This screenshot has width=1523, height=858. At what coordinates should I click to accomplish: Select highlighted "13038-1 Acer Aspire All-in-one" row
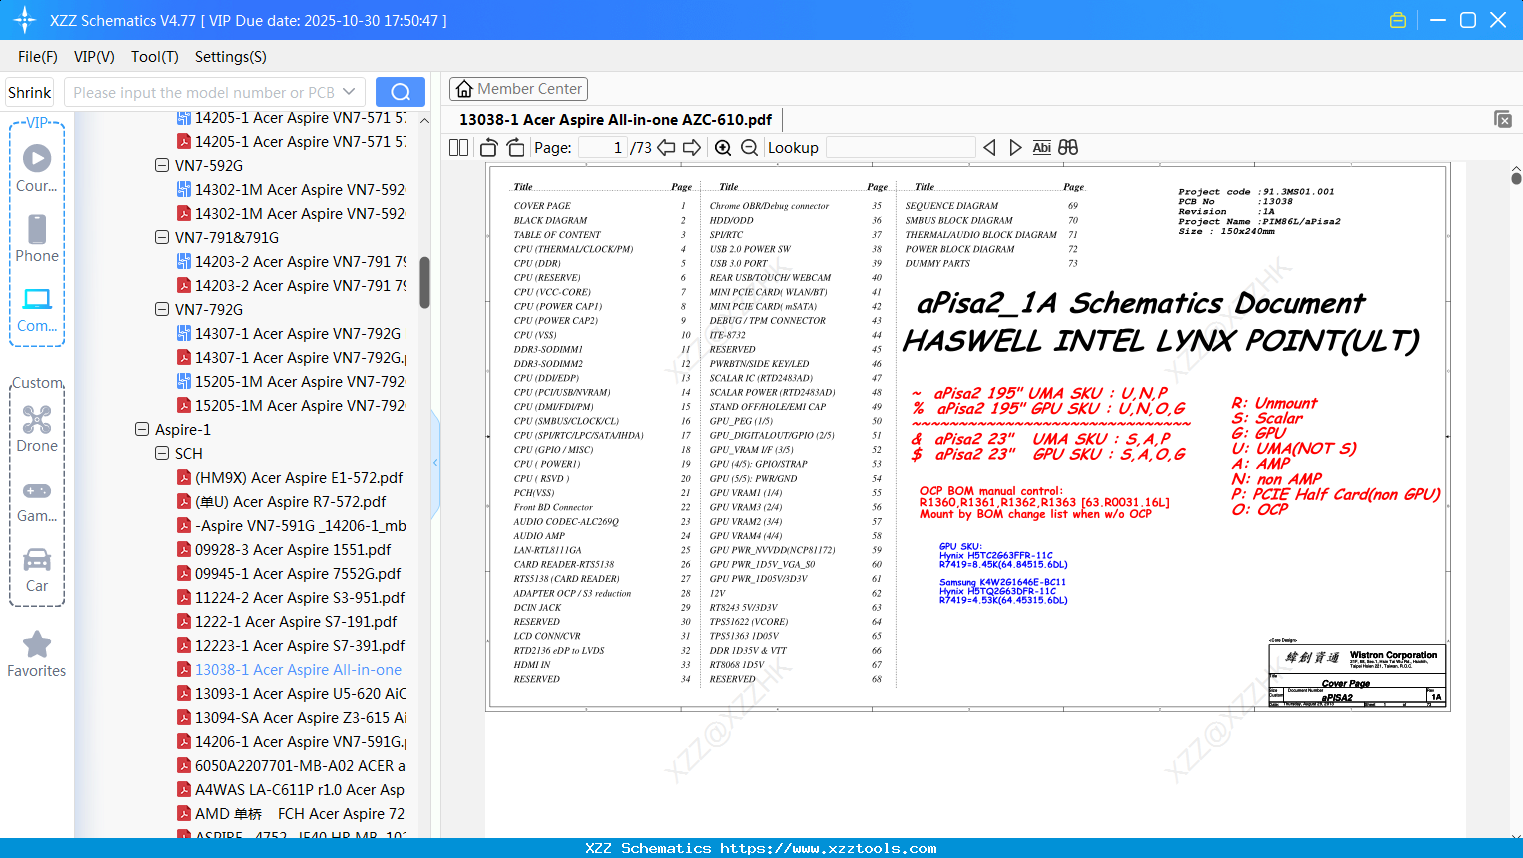point(289,669)
